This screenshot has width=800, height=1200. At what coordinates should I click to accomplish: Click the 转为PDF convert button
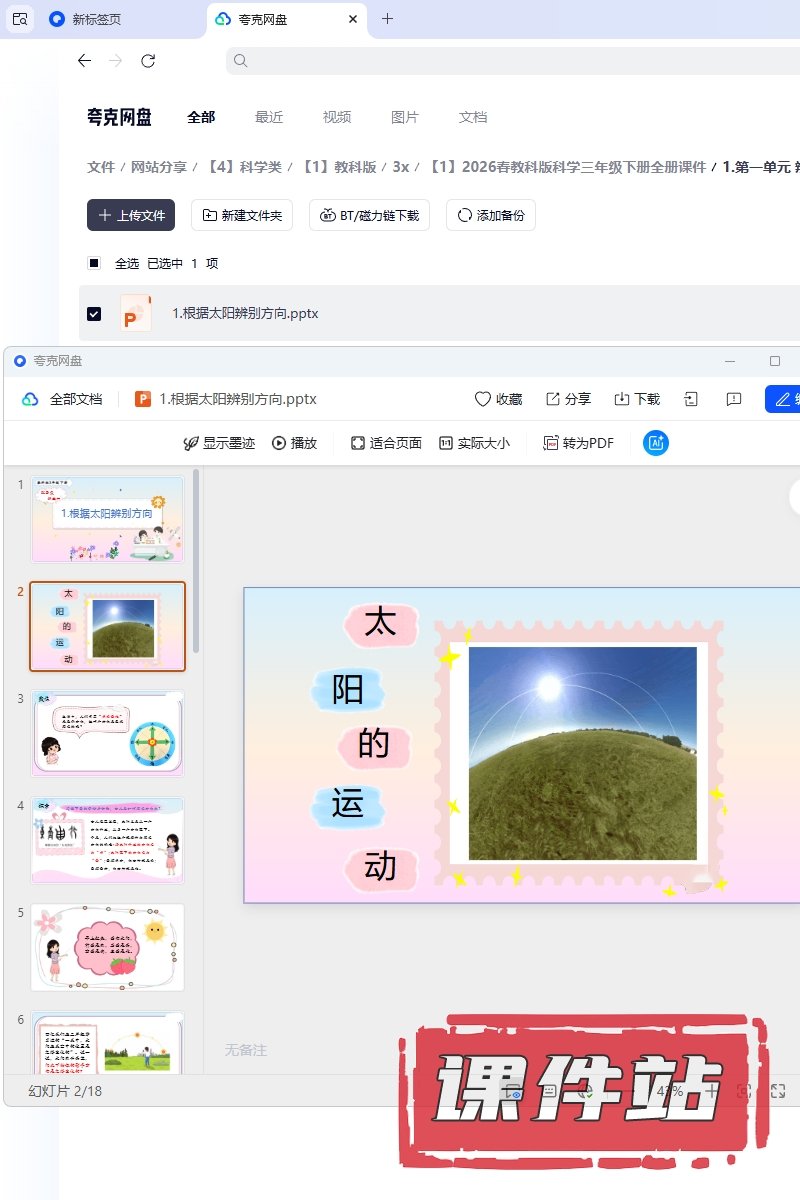point(578,443)
